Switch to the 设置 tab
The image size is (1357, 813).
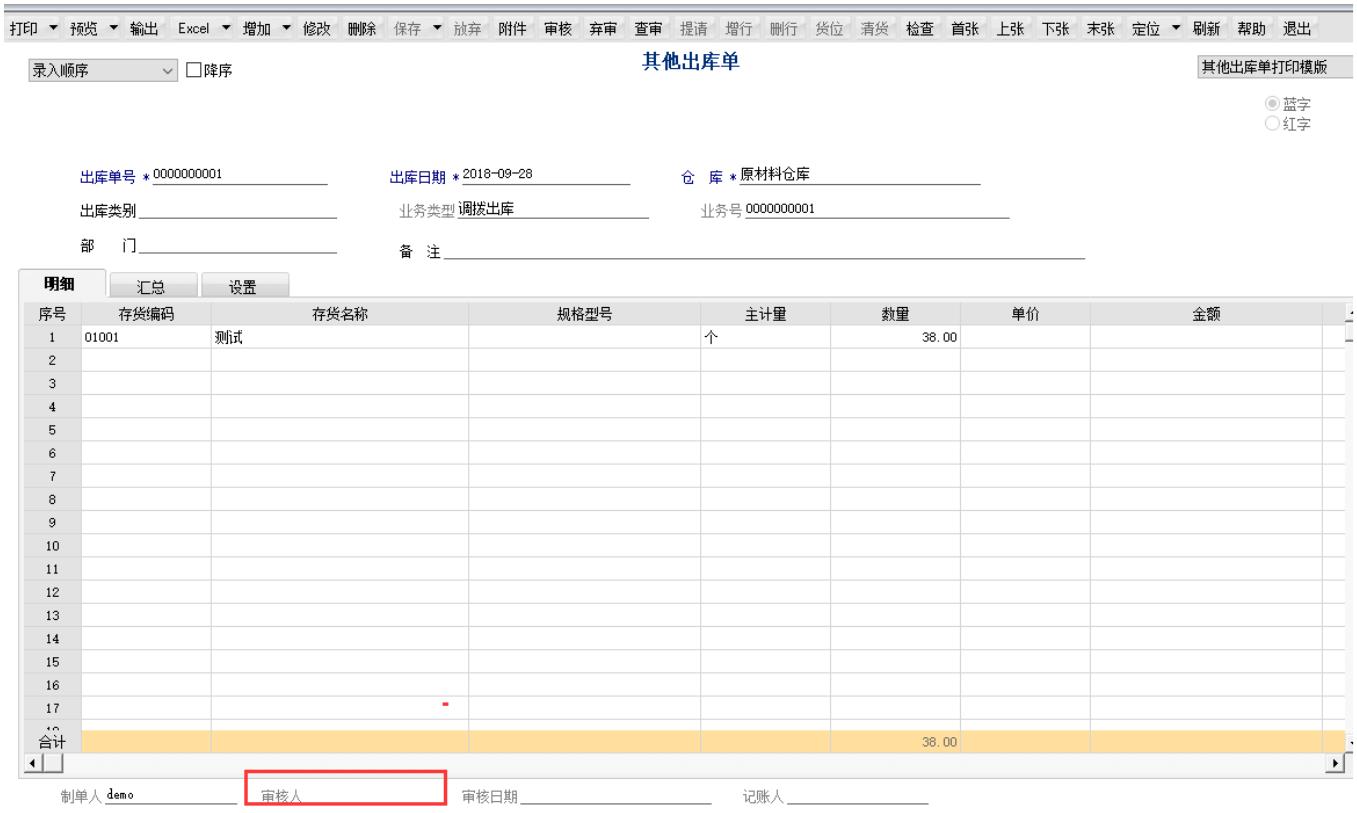(243, 288)
